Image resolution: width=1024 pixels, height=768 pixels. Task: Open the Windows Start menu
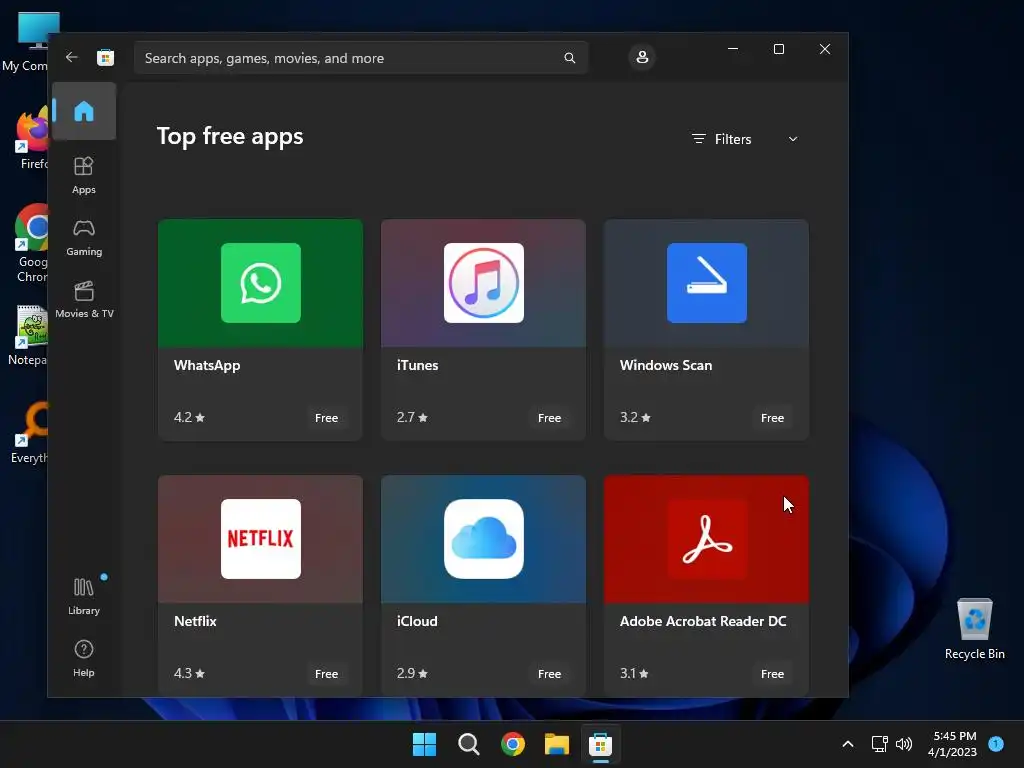point(424,744)
